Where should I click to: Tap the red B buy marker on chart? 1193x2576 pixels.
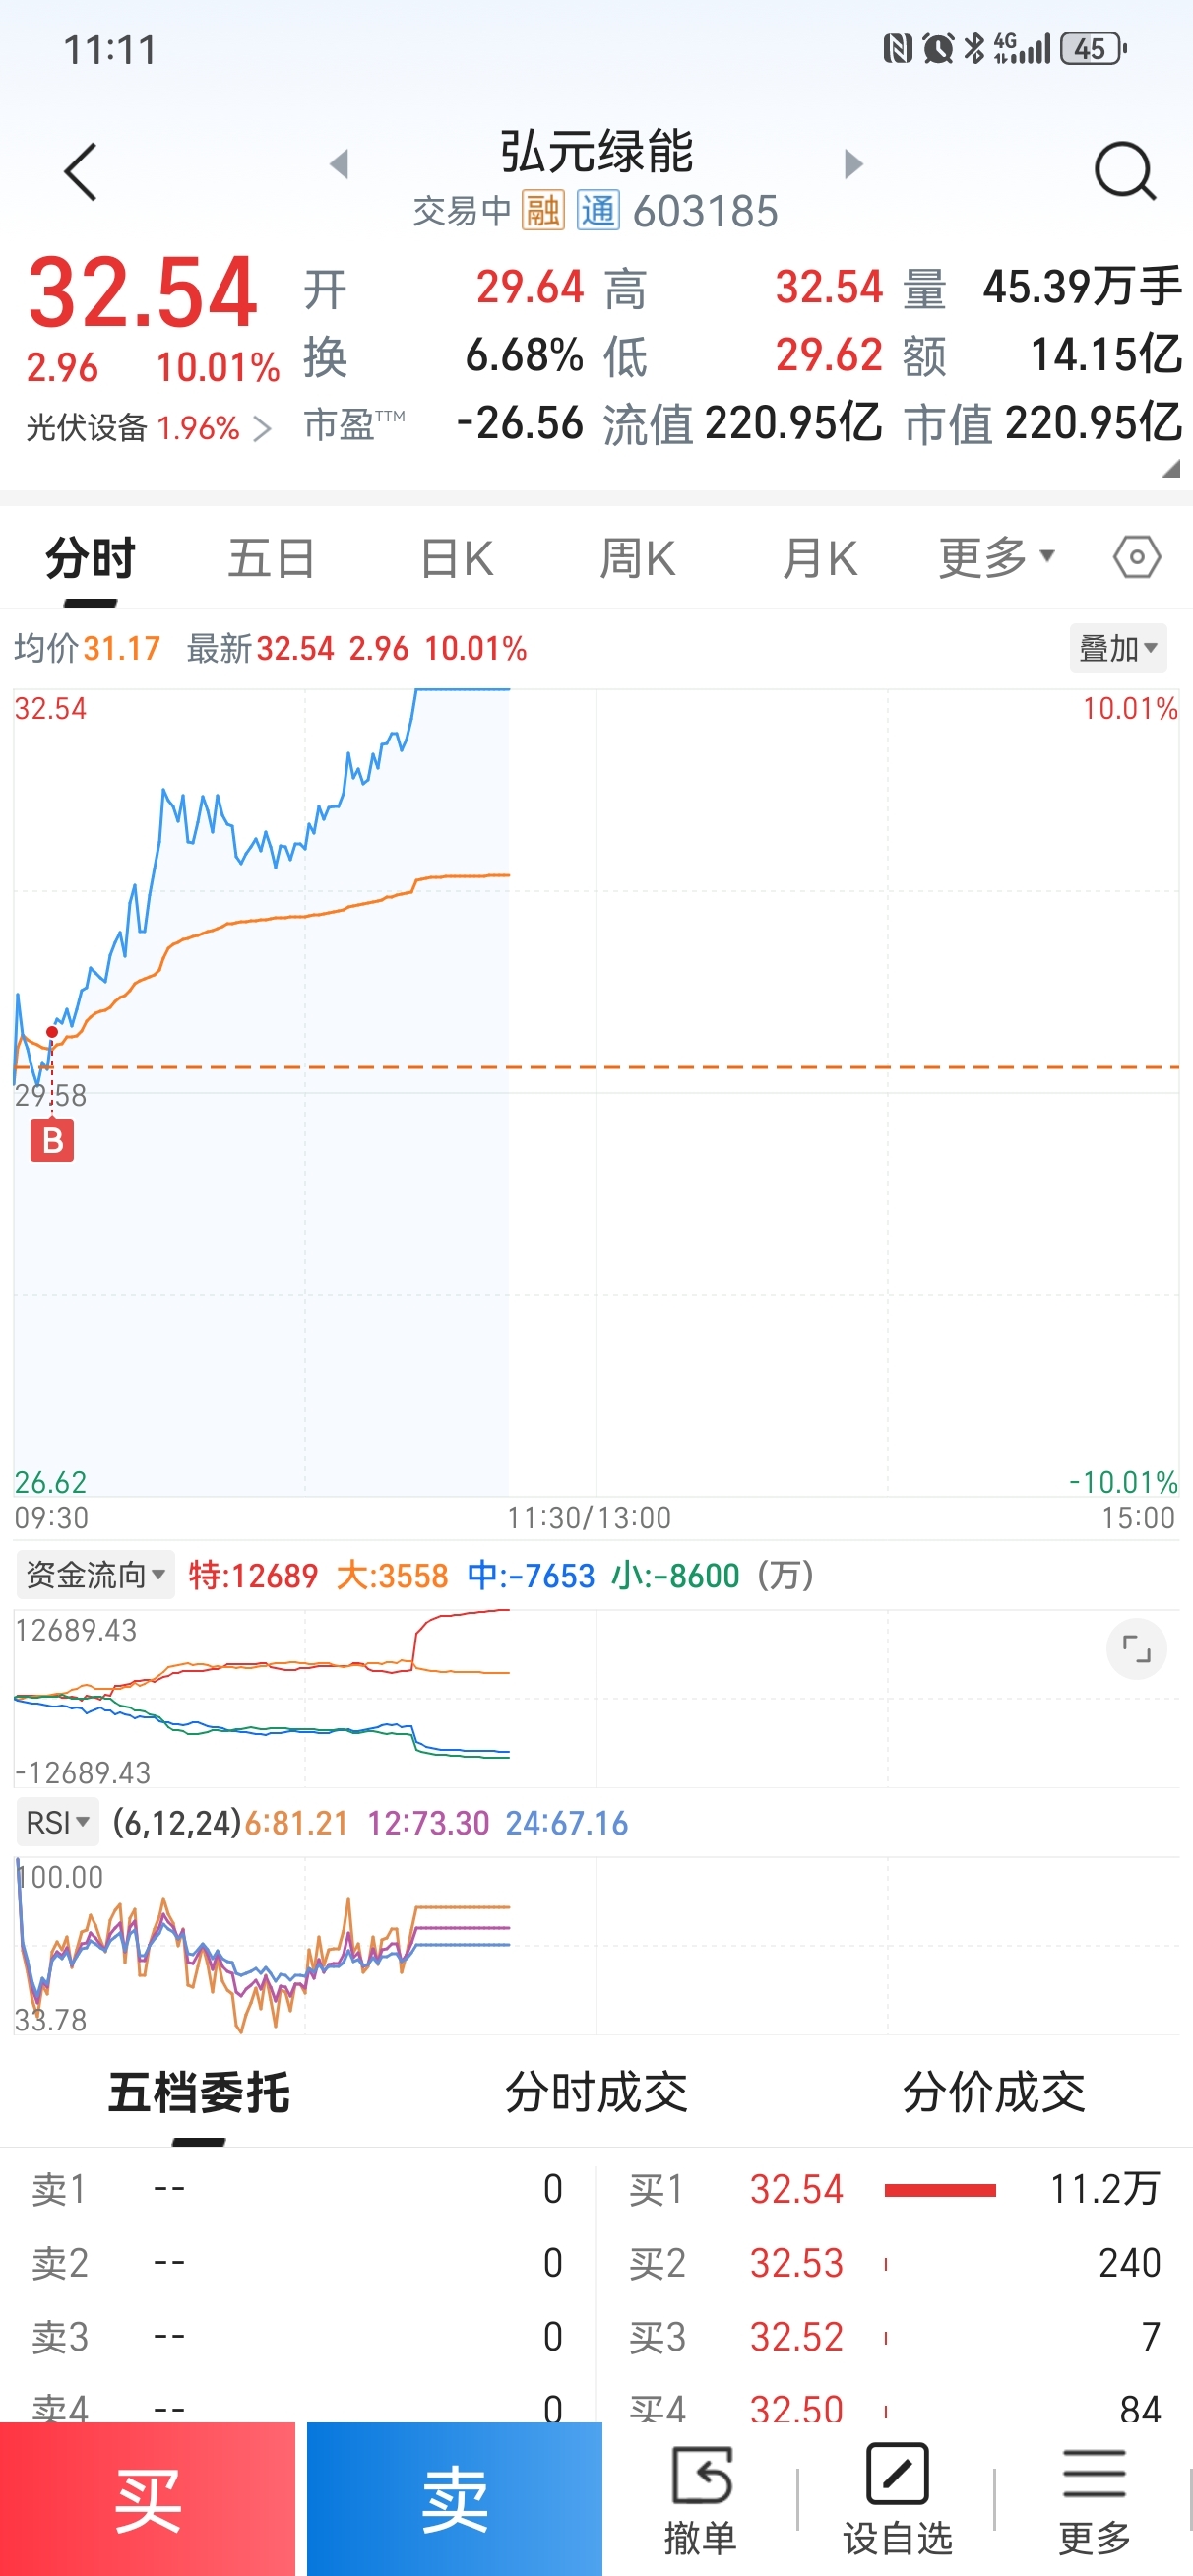point(52,1140)
